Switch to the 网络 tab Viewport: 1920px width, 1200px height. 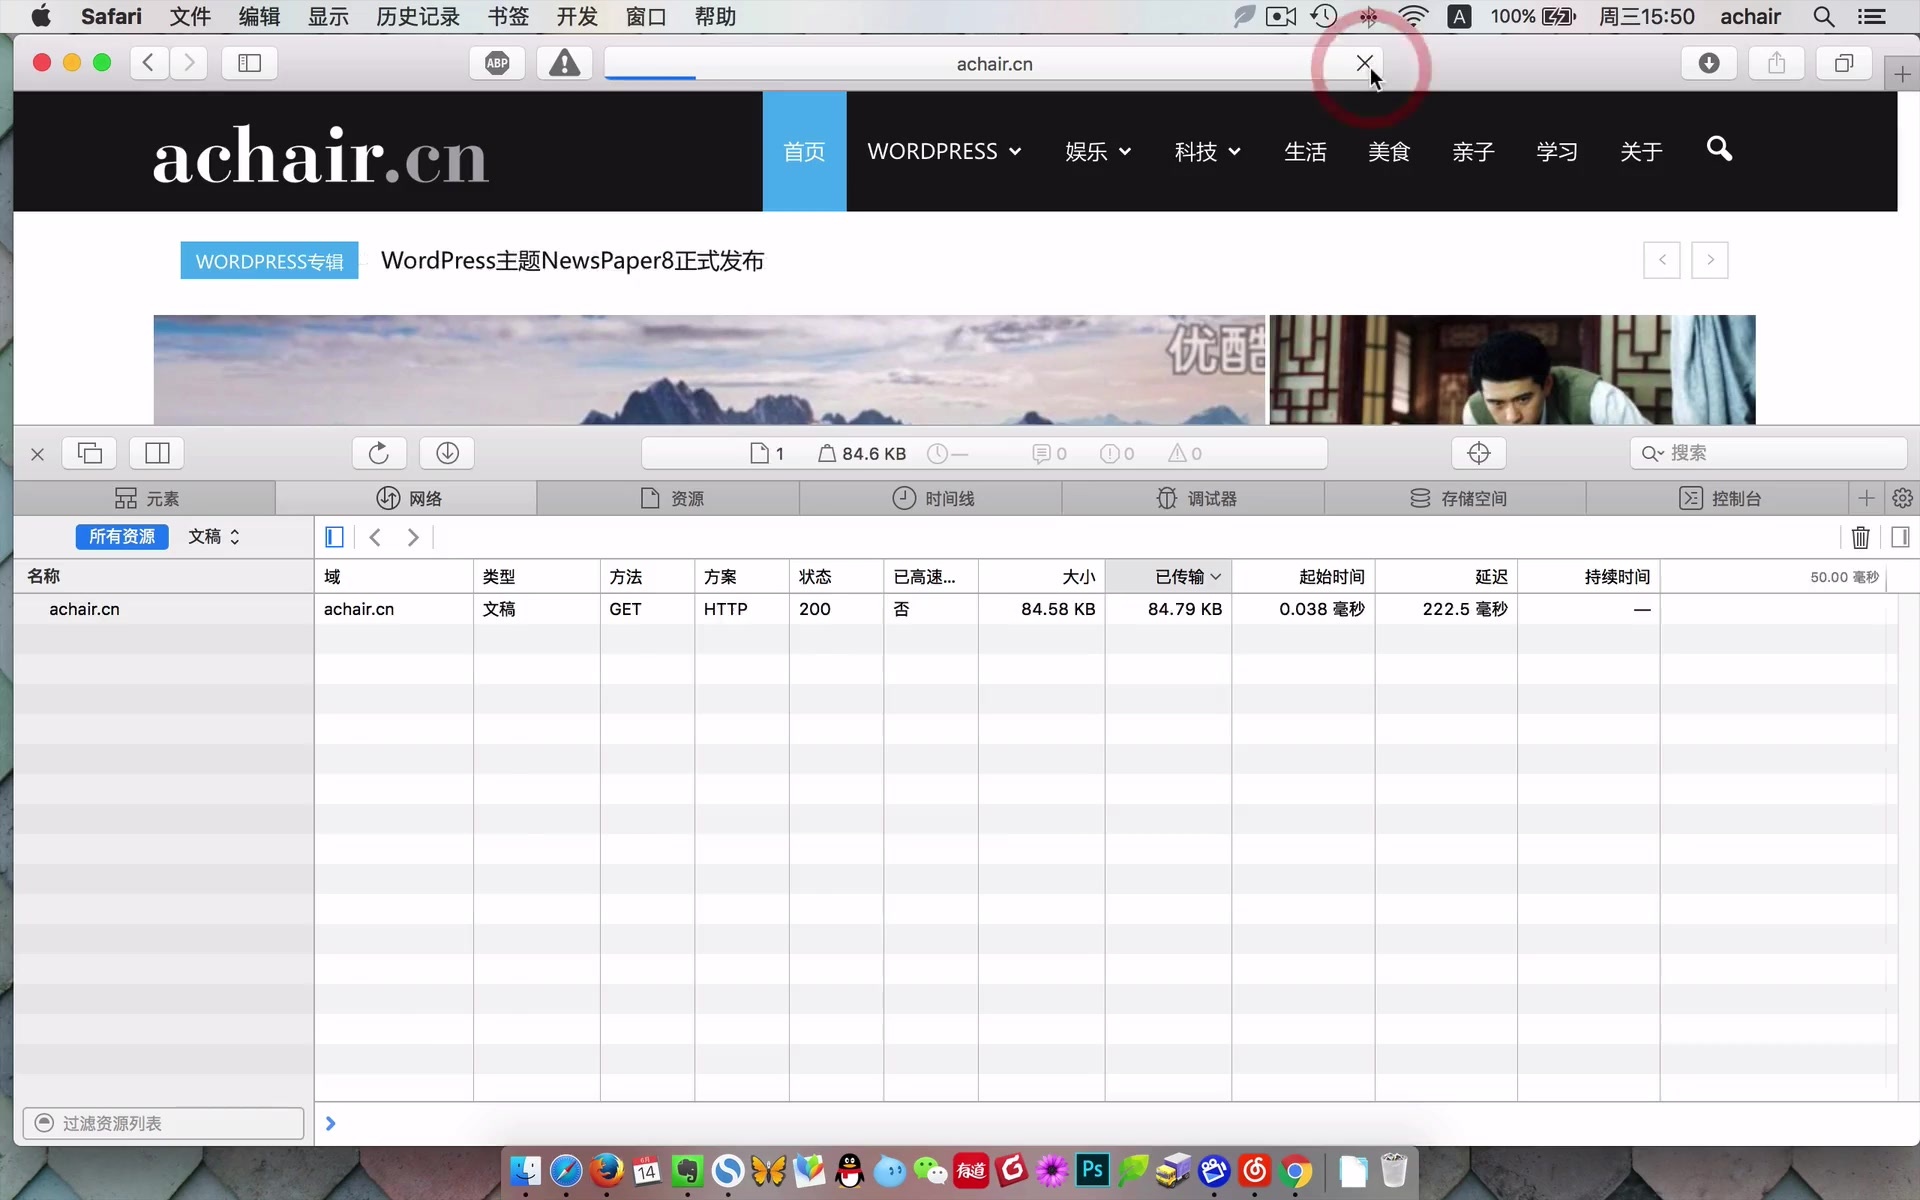(x=408, y=498)
